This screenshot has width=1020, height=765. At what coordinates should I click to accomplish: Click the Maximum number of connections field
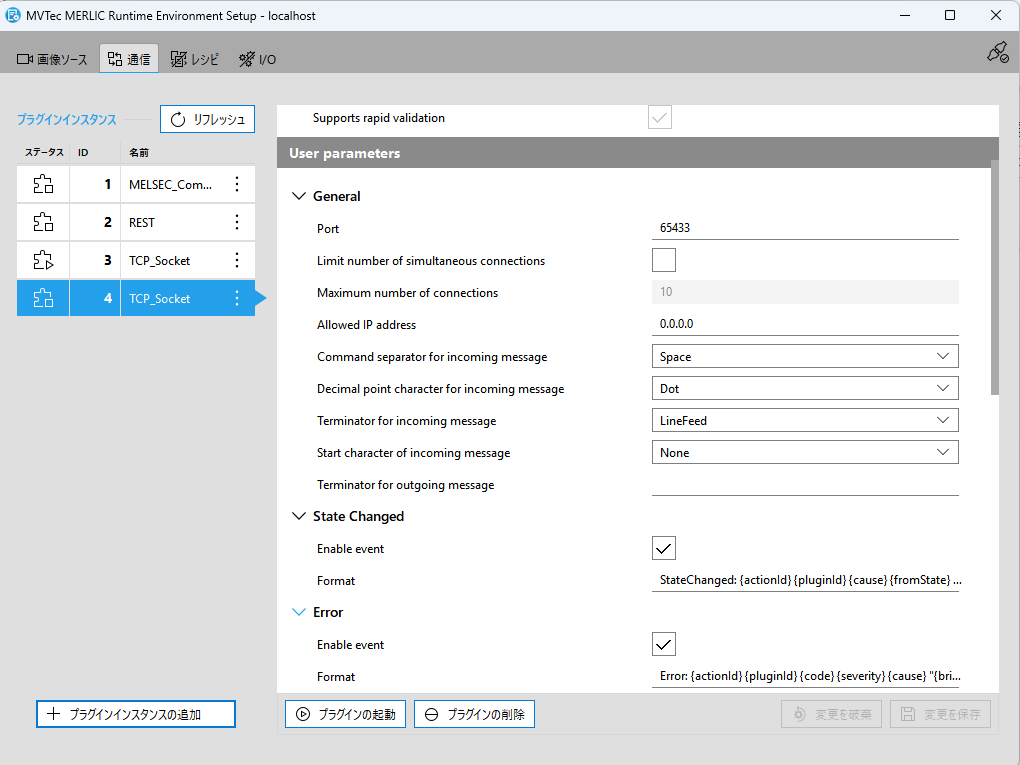(x=805, y=292)
